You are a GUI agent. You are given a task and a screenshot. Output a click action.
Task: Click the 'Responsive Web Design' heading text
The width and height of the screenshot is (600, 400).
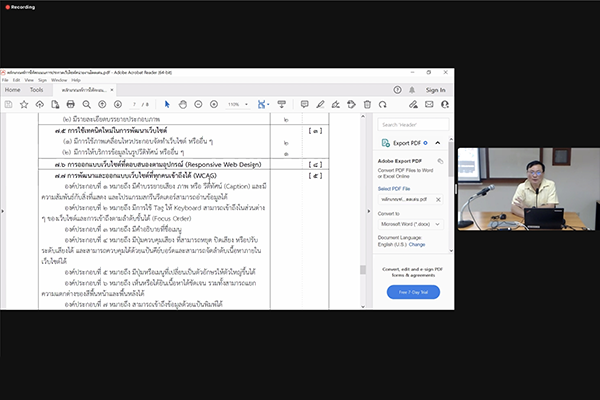(x=223, y=164)
